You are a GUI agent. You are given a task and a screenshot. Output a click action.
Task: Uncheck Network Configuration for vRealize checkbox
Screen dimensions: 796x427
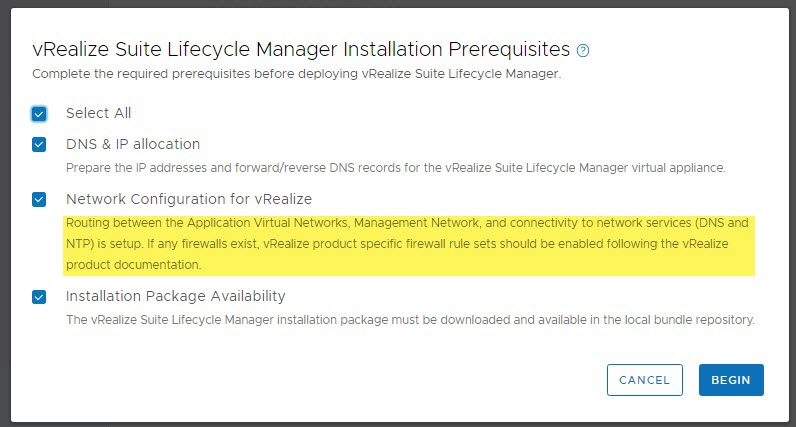tap(39, 199)
